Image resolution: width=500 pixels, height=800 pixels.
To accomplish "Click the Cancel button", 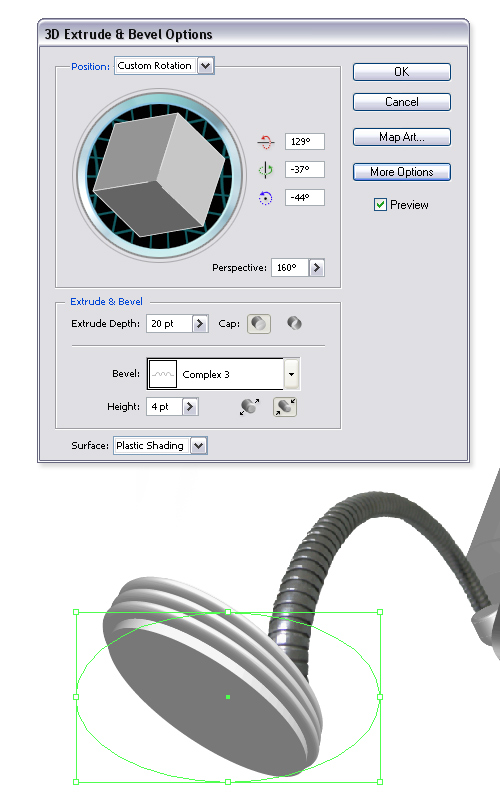I will (402, 102).
